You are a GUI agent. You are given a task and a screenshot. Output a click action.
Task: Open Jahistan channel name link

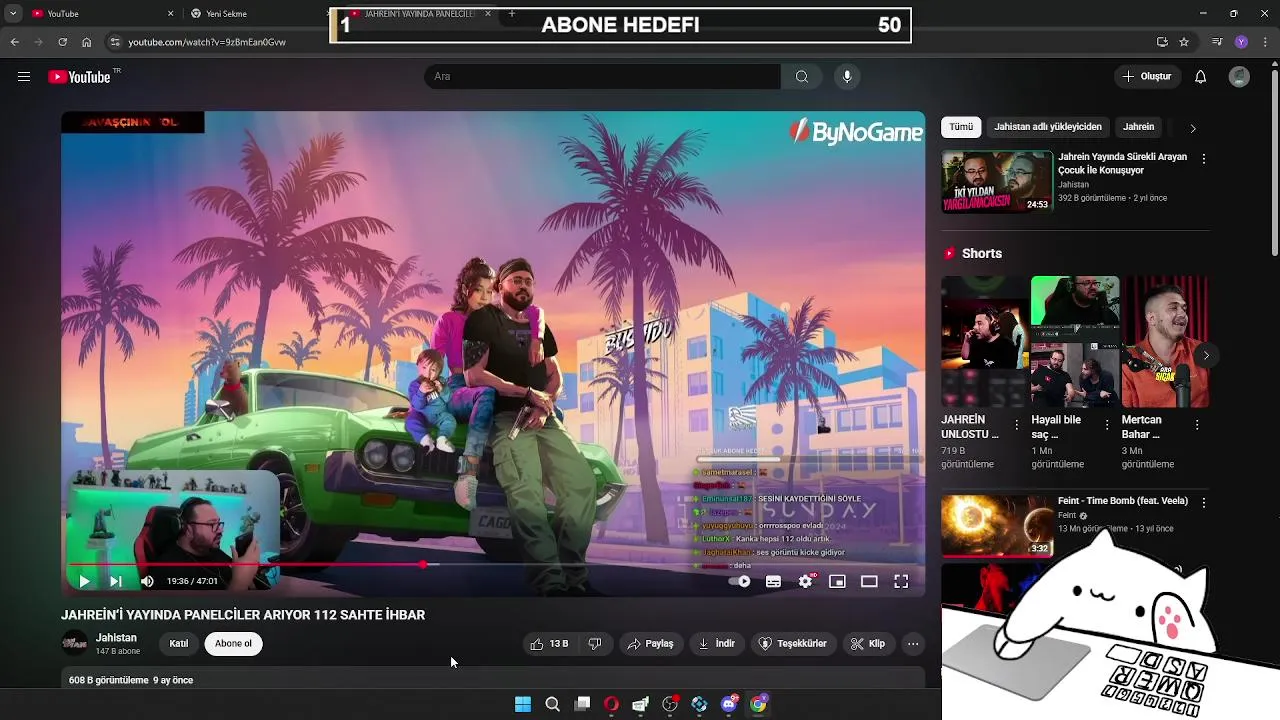[116, 638]
